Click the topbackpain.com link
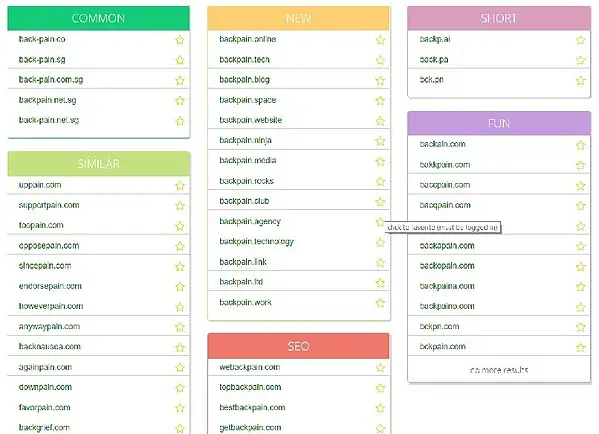Screen dimensions: 599x434 [x=250, y=387]
